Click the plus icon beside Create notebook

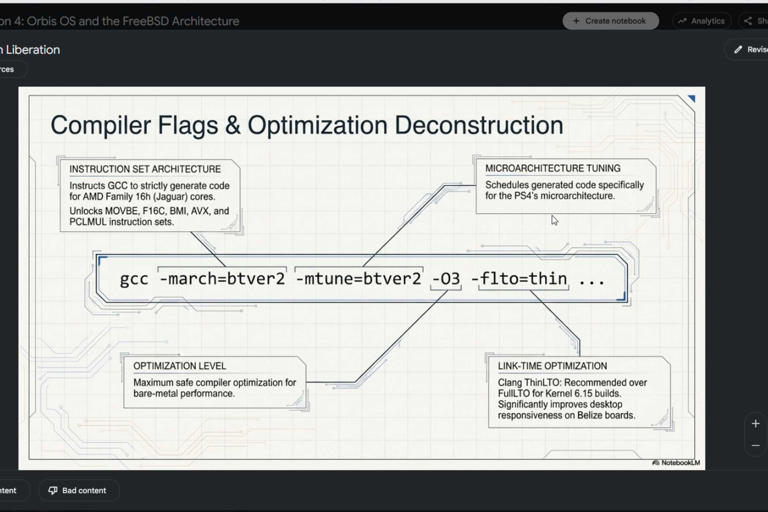pos(576,21)
